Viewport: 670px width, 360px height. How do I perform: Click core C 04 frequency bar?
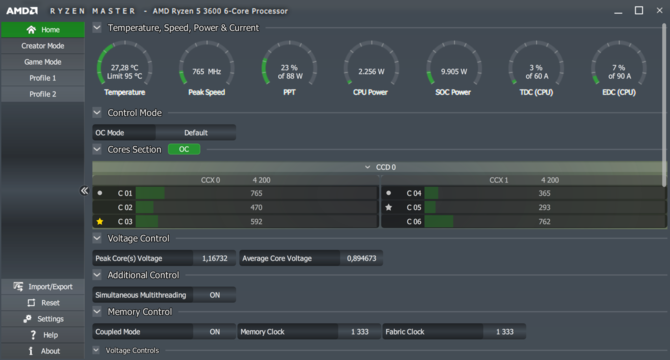545,193
